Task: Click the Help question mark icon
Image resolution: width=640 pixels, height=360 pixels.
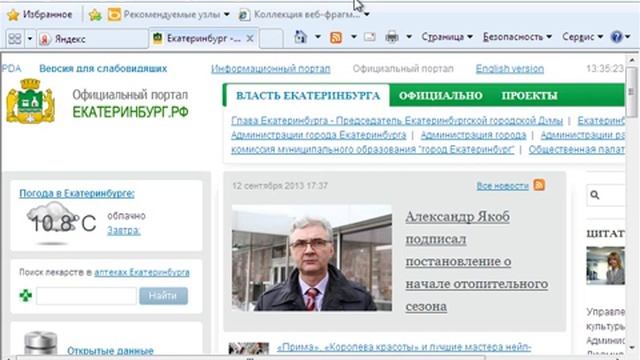Action: click(616, 37)
